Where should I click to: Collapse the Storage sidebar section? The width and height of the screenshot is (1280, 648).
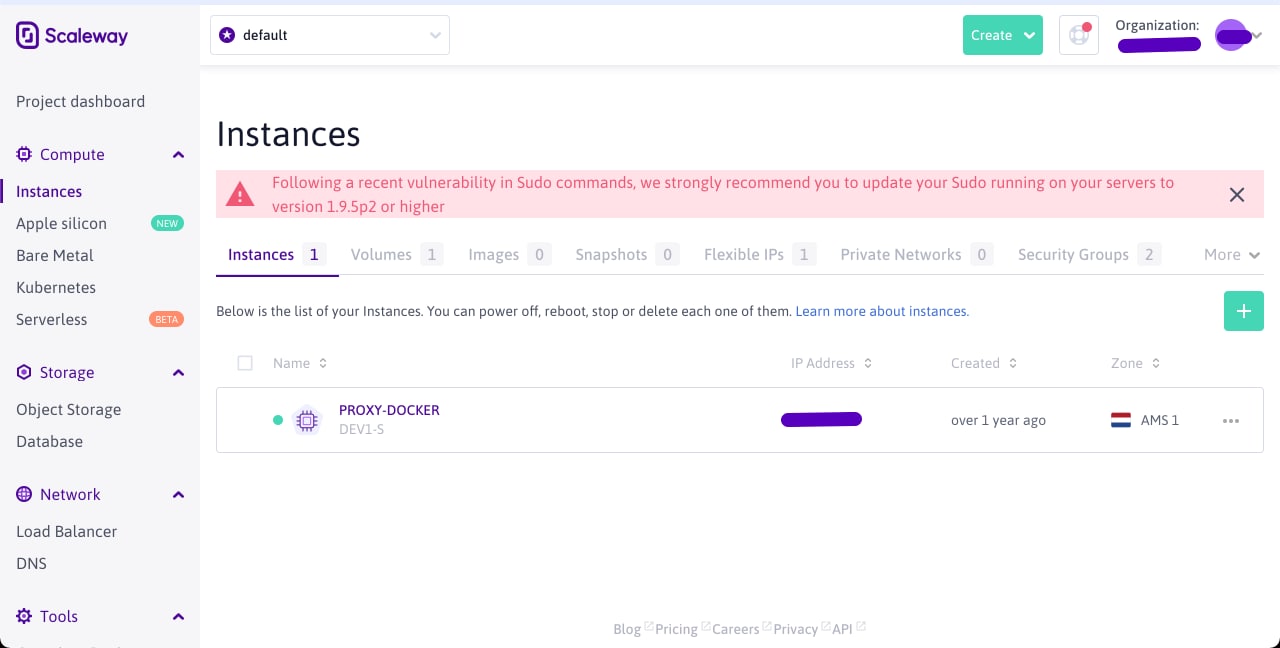click(178, 373)
